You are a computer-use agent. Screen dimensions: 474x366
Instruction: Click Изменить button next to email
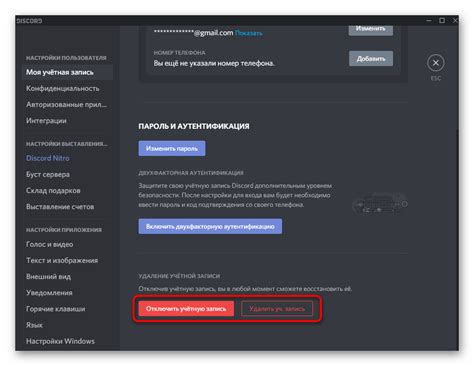pyautogui.click(x=371, y=29)
